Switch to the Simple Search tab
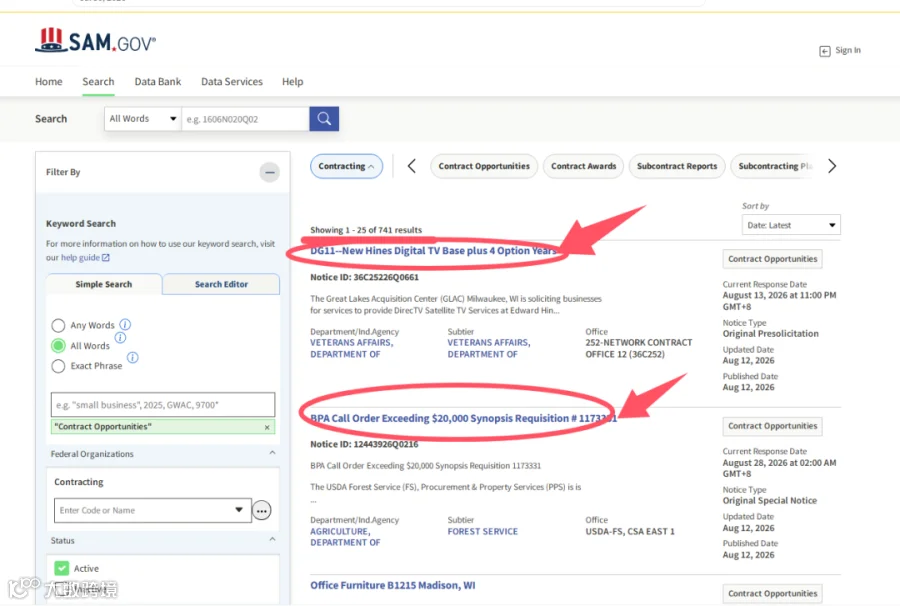 tap(104, 284)
